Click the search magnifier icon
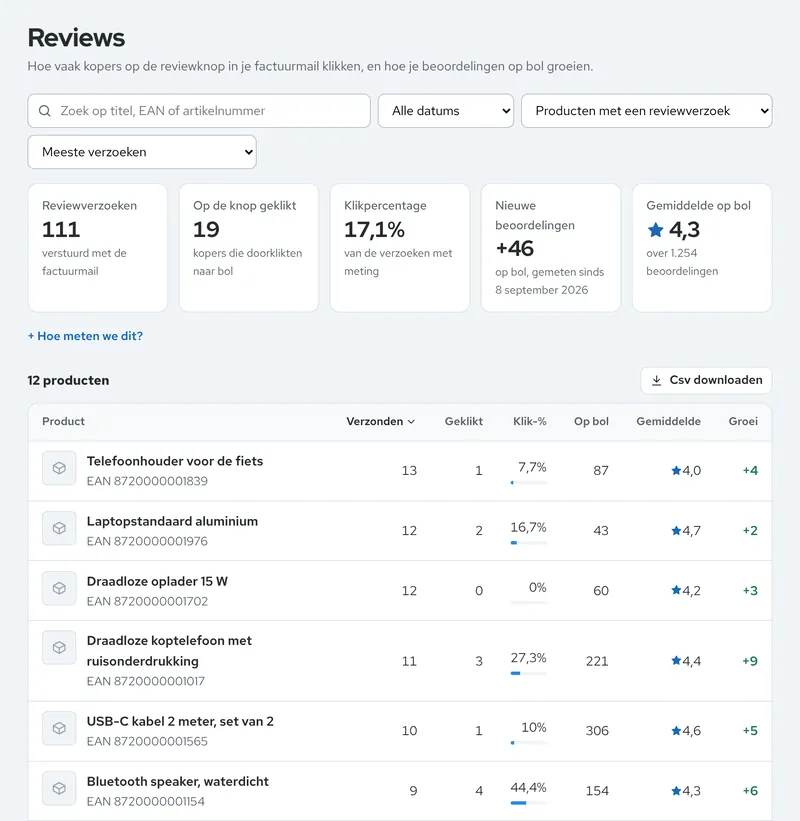The width and height of the screenshot is (800, 821). click(x=45, y=111)
